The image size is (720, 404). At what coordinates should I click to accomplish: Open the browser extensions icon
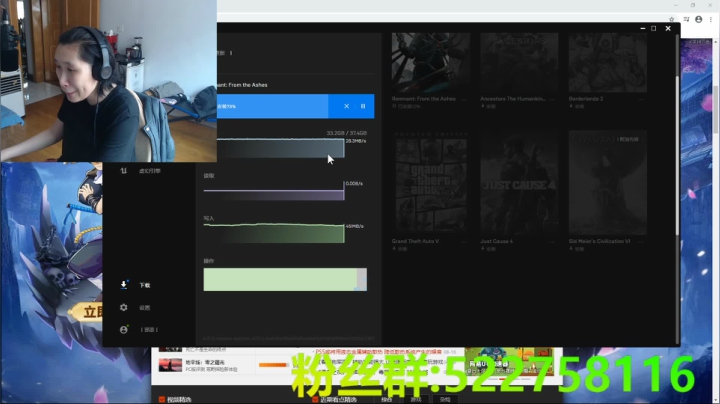click(686, 19)
